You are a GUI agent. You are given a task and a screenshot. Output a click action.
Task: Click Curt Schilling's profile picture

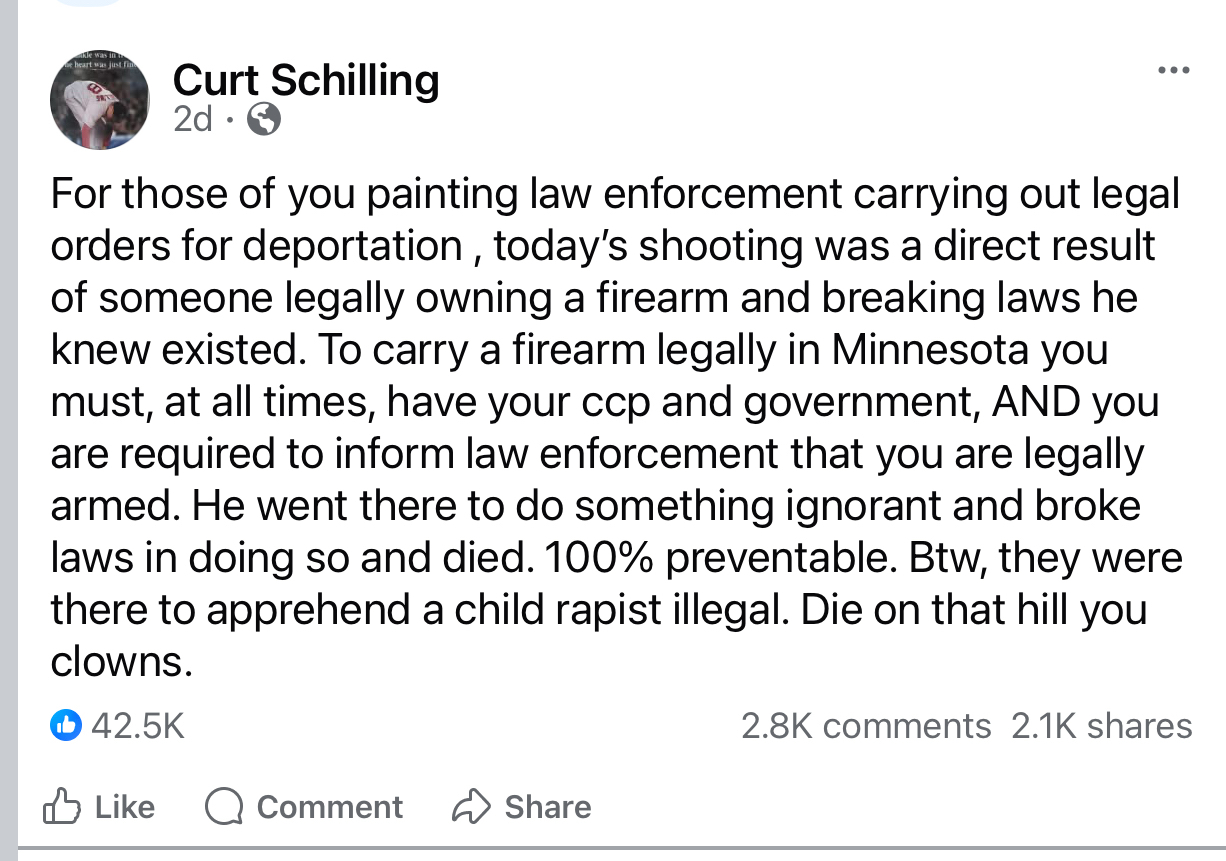pos(99,100)
